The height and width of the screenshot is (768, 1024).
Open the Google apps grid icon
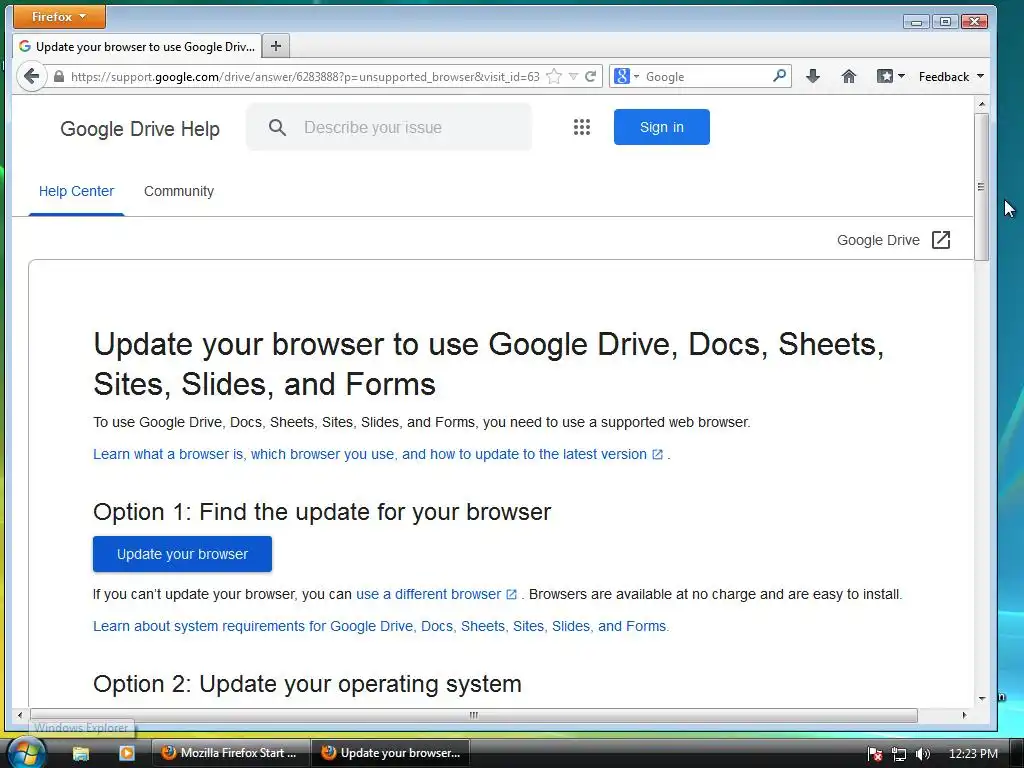pyautogui.click(x=582, y=127)
